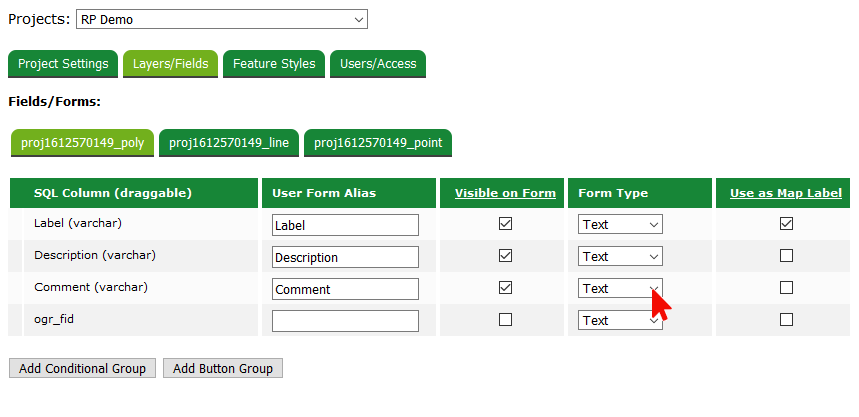Click the Visible on Form column header link
Viewport: 859px width, 417px height.
pos(505,193)
